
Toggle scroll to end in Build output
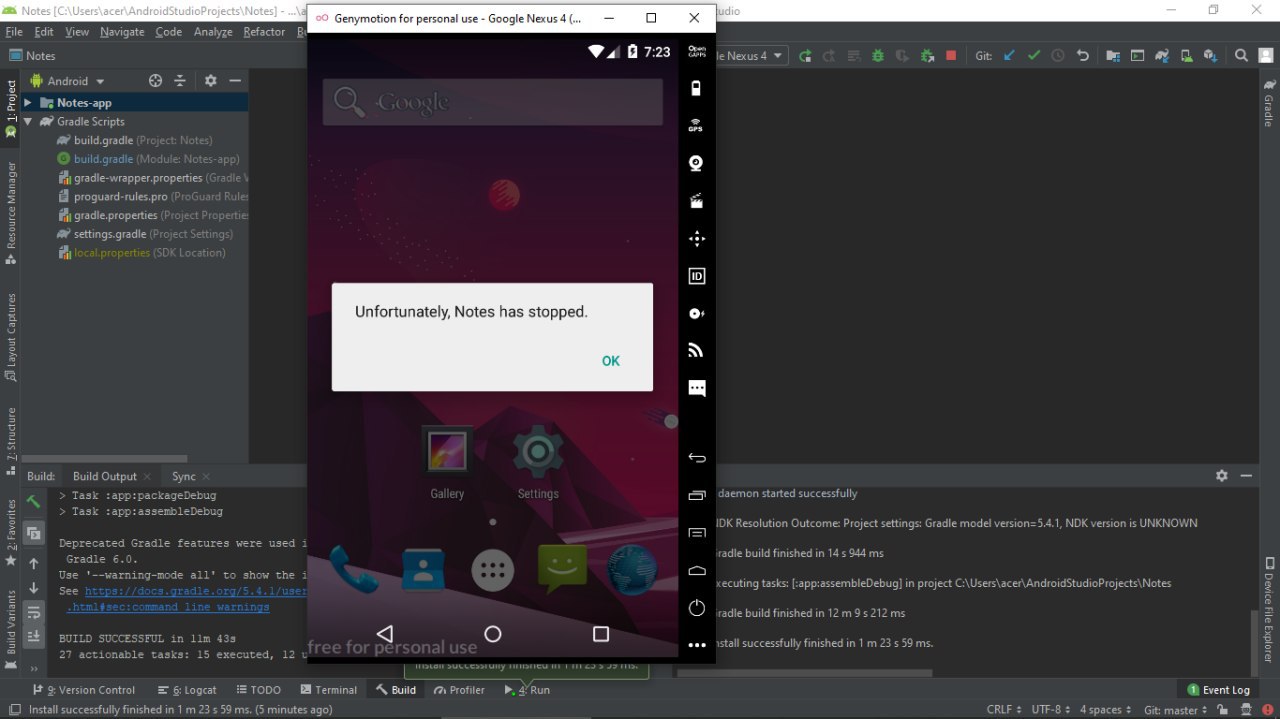(x=34, y=635)
